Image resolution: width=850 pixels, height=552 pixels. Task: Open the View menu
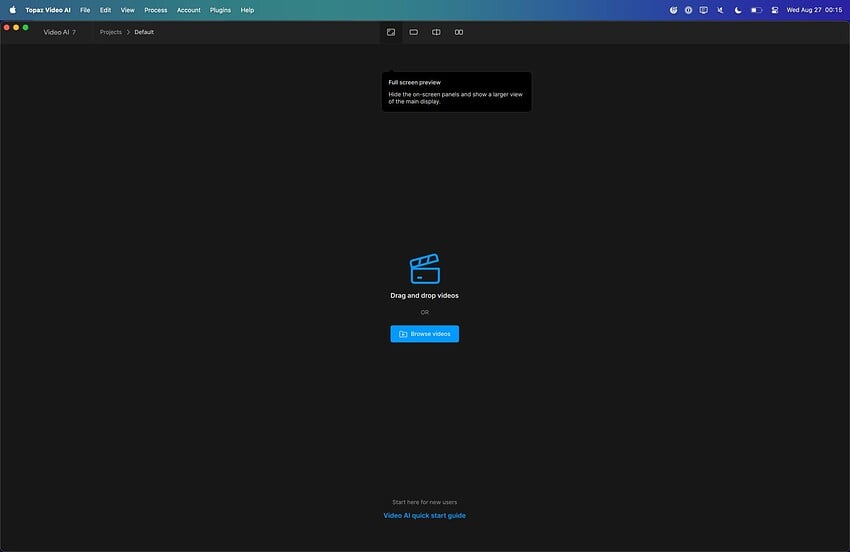click(127, 10)
